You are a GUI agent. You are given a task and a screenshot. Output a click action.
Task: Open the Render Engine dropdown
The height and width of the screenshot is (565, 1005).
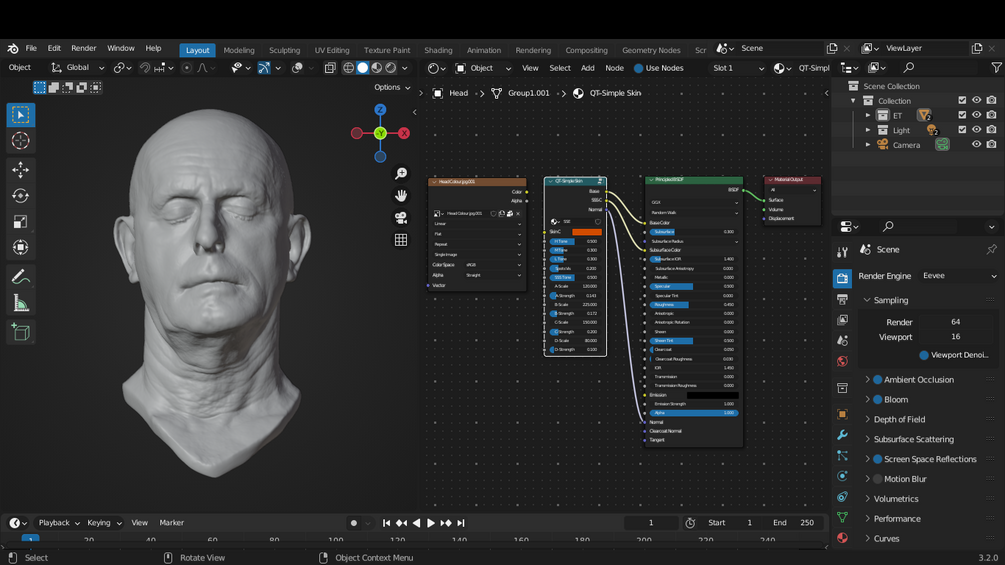959,276
